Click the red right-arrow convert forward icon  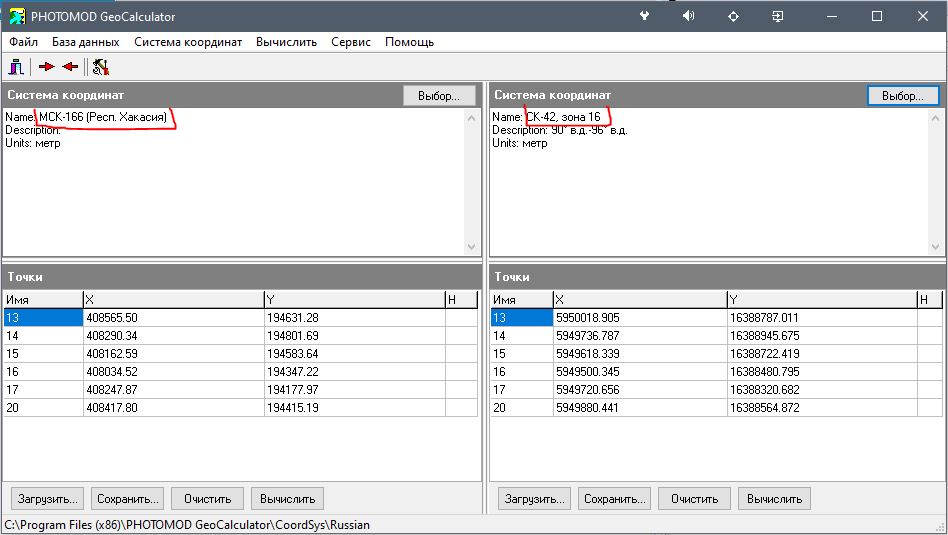coord(47,66)
